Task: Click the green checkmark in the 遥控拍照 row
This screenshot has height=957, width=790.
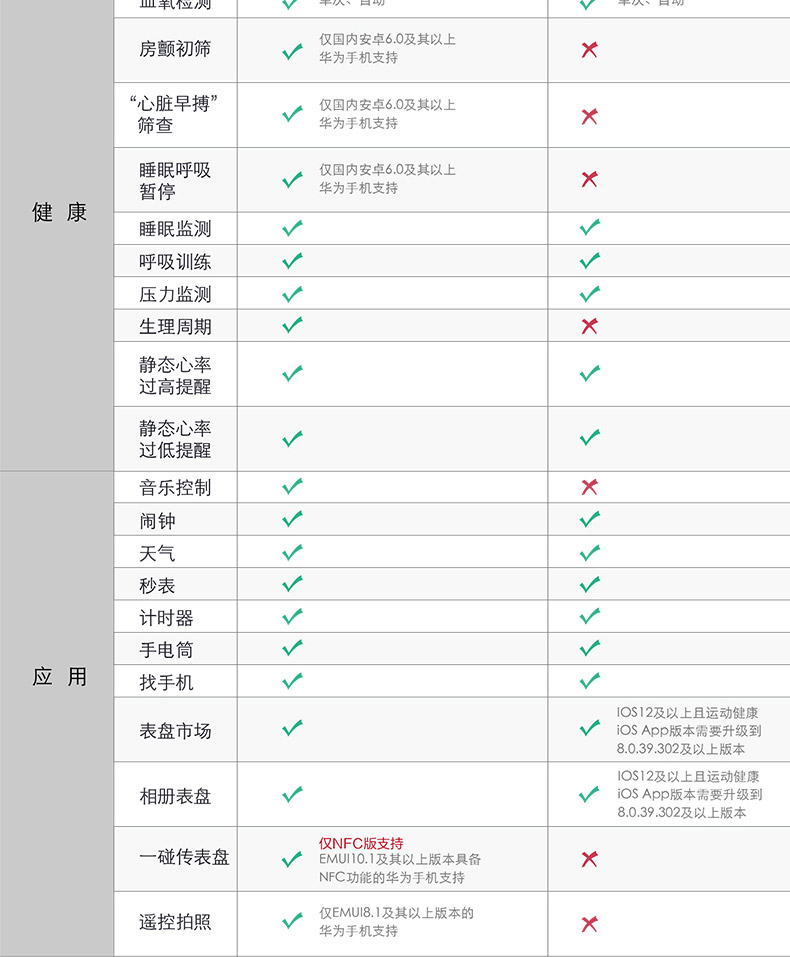Action: [x=292, y=921]
